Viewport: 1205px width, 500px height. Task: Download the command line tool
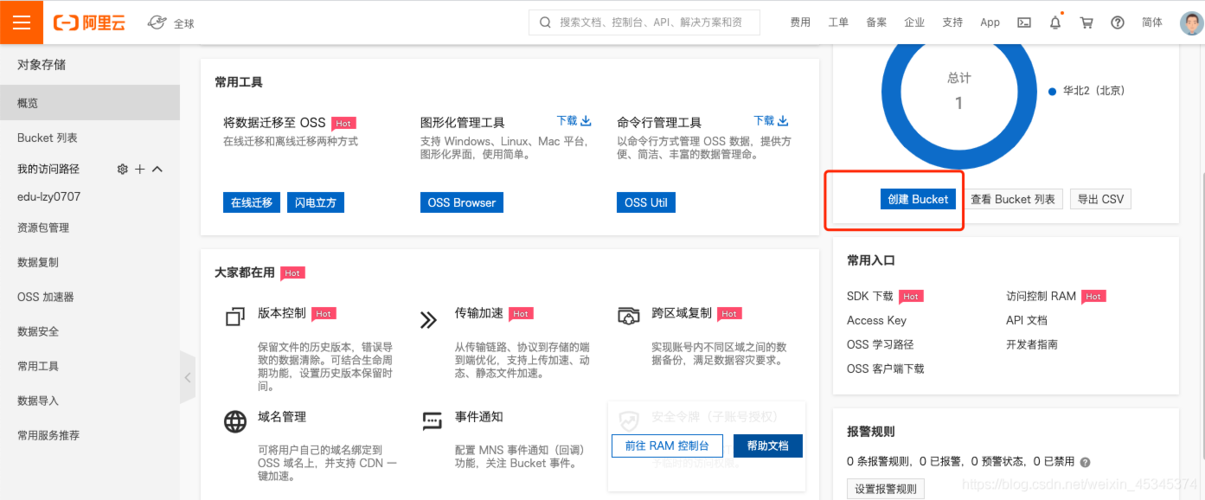point(771,121)
